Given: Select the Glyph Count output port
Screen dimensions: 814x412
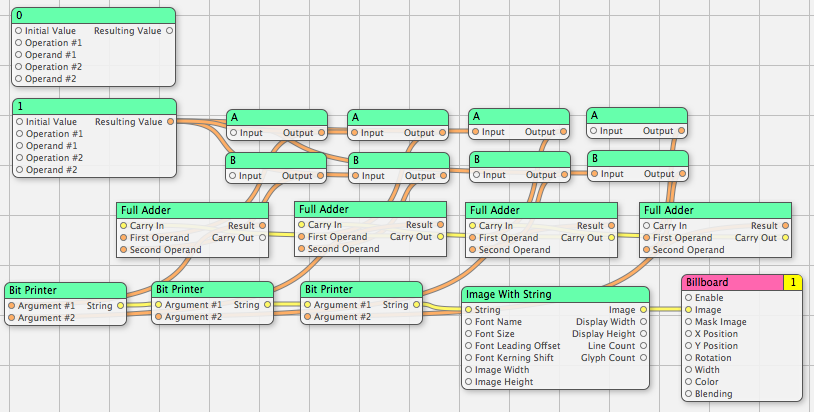Looking at the screenshot, I should point(644,358).
